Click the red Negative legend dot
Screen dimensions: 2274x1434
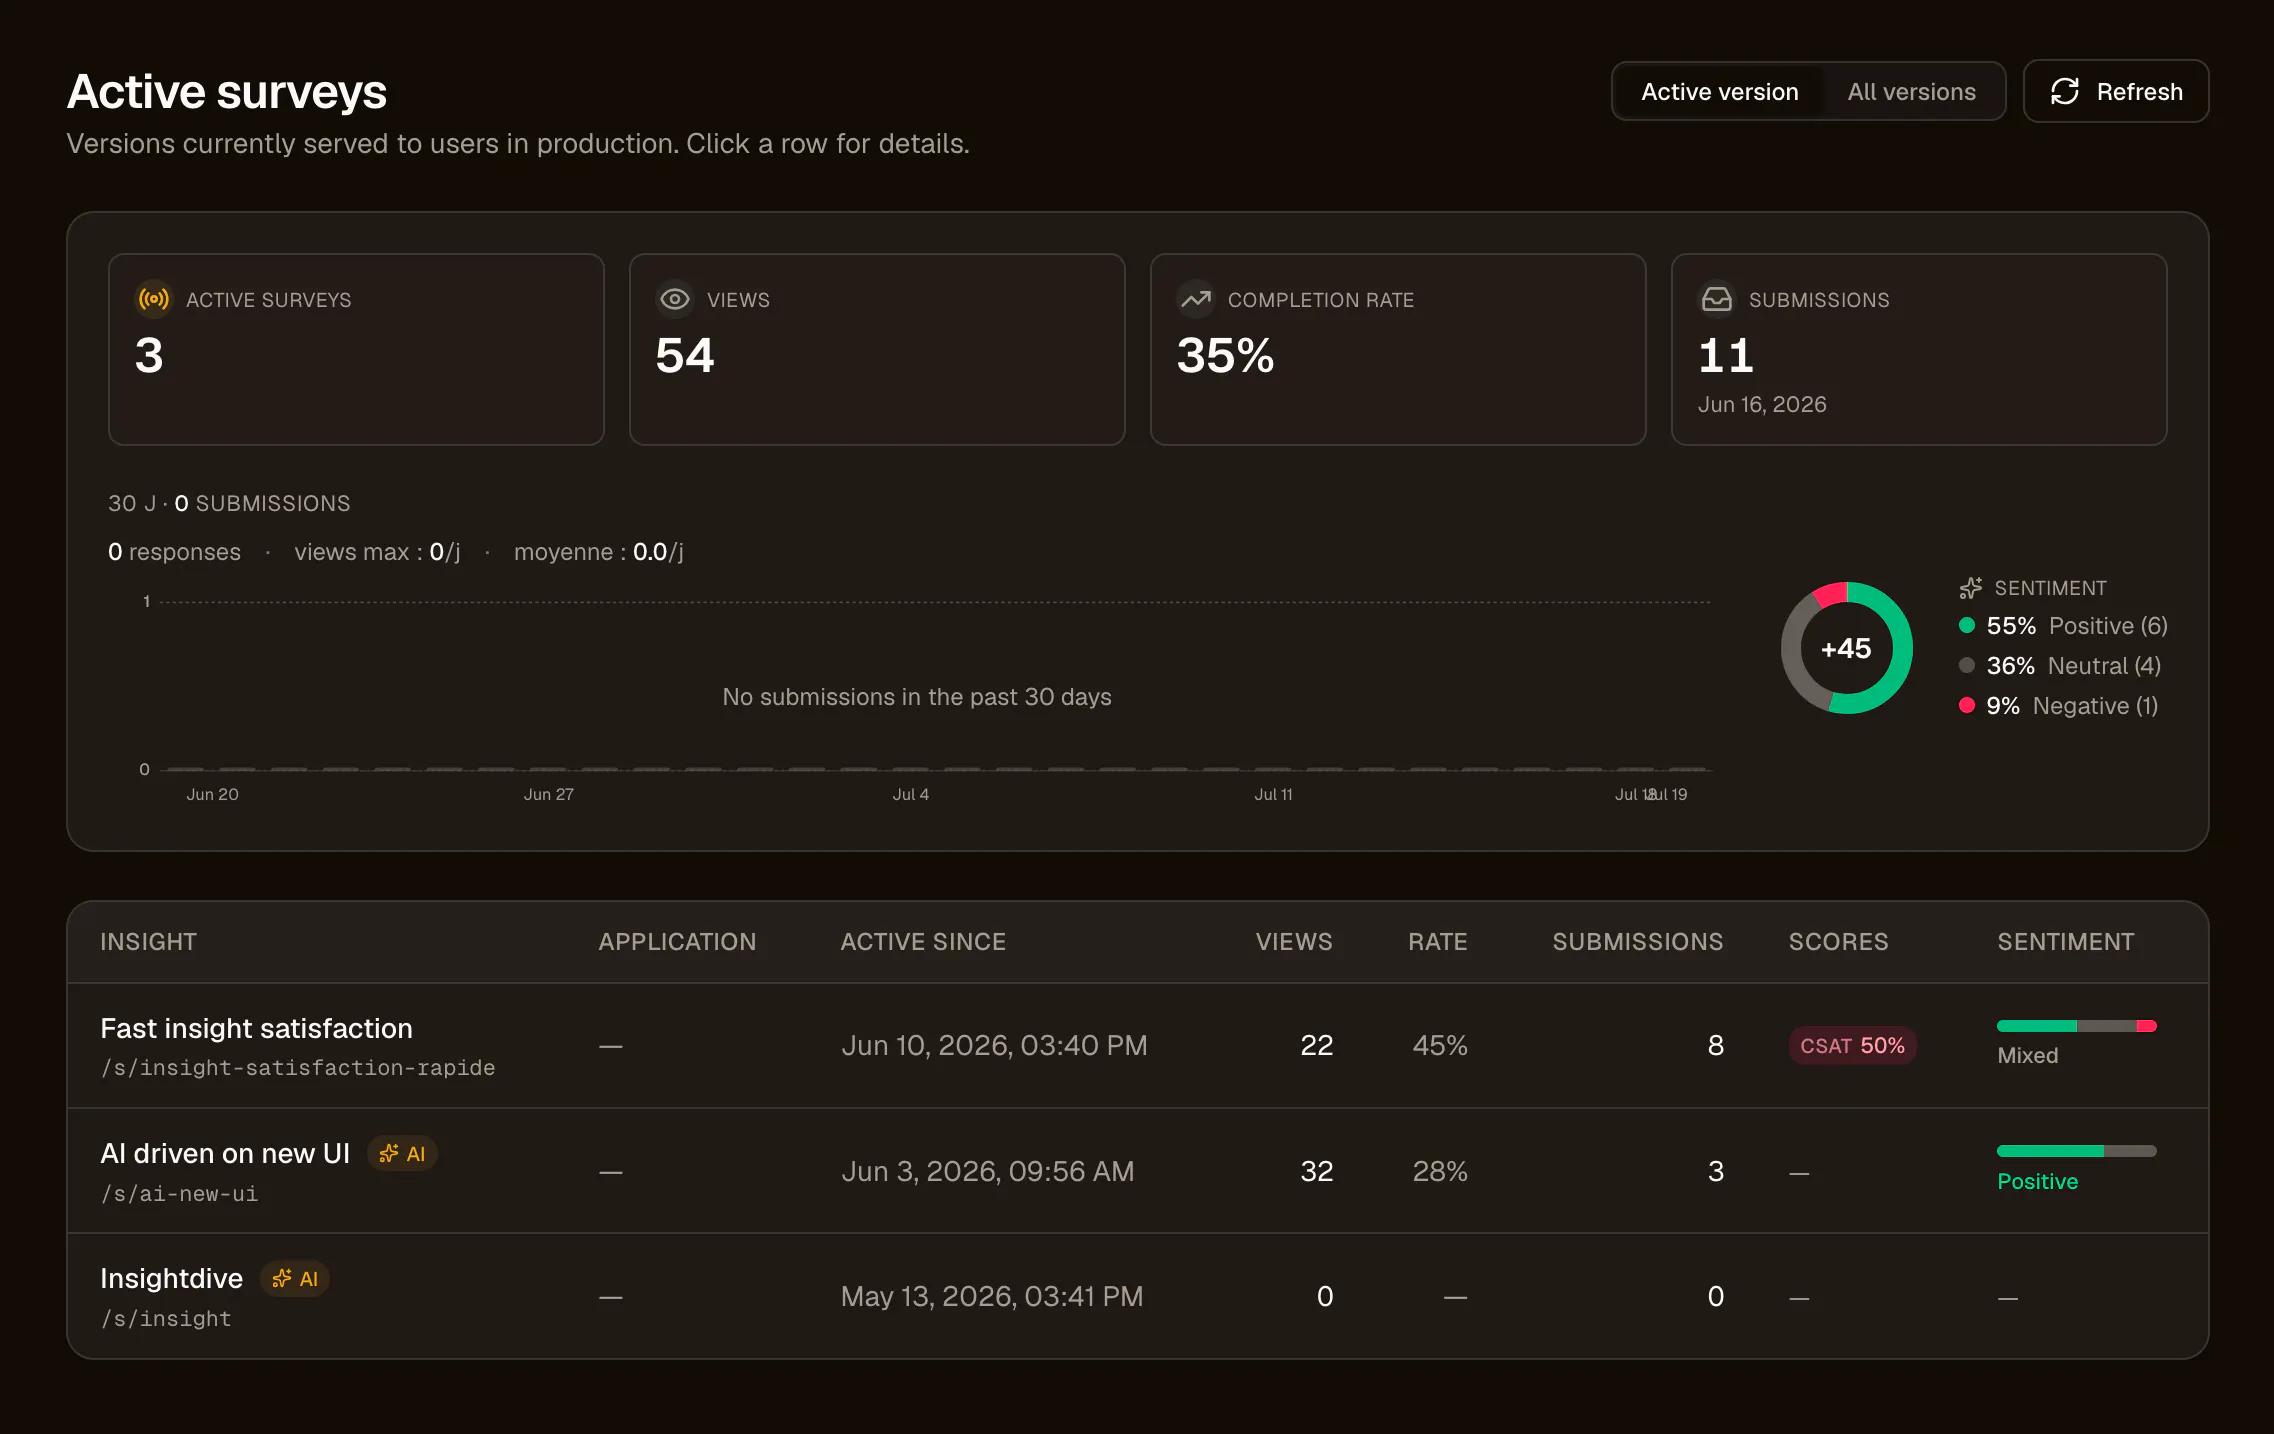(x=1967, y=706)
